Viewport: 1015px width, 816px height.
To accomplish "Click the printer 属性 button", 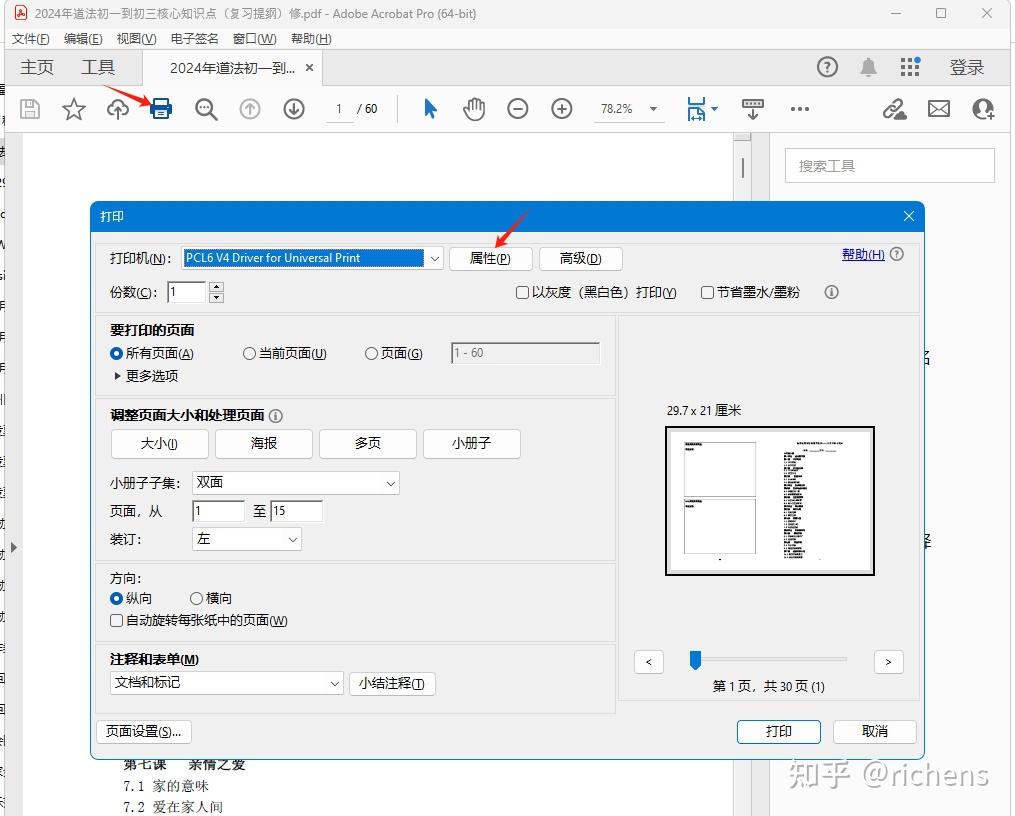I will tap(491, 259).
